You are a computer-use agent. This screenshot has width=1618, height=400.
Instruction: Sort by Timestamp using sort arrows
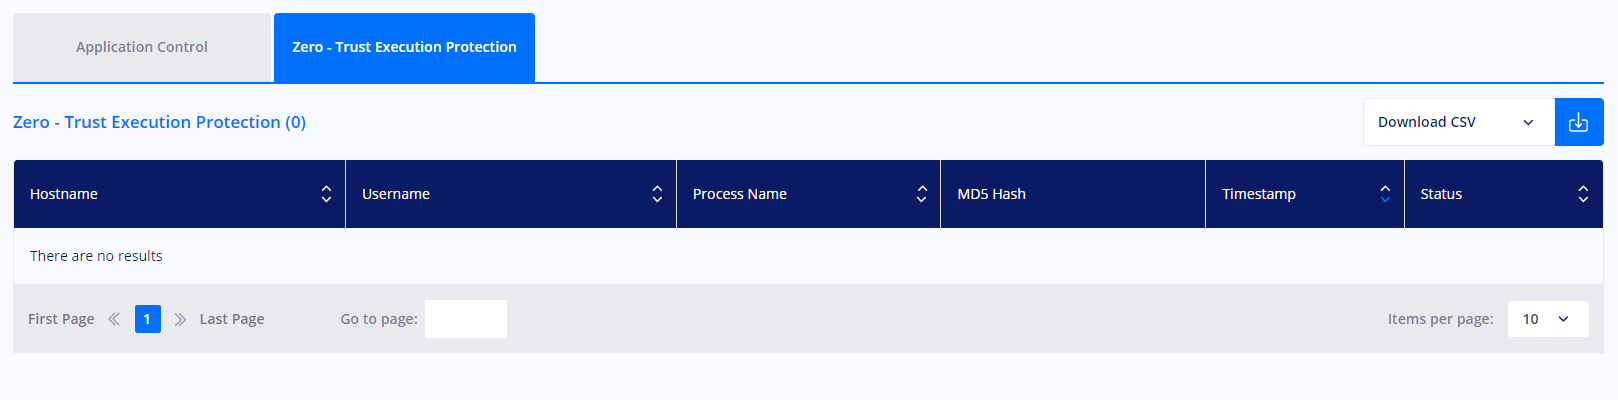click(1385, 194)
